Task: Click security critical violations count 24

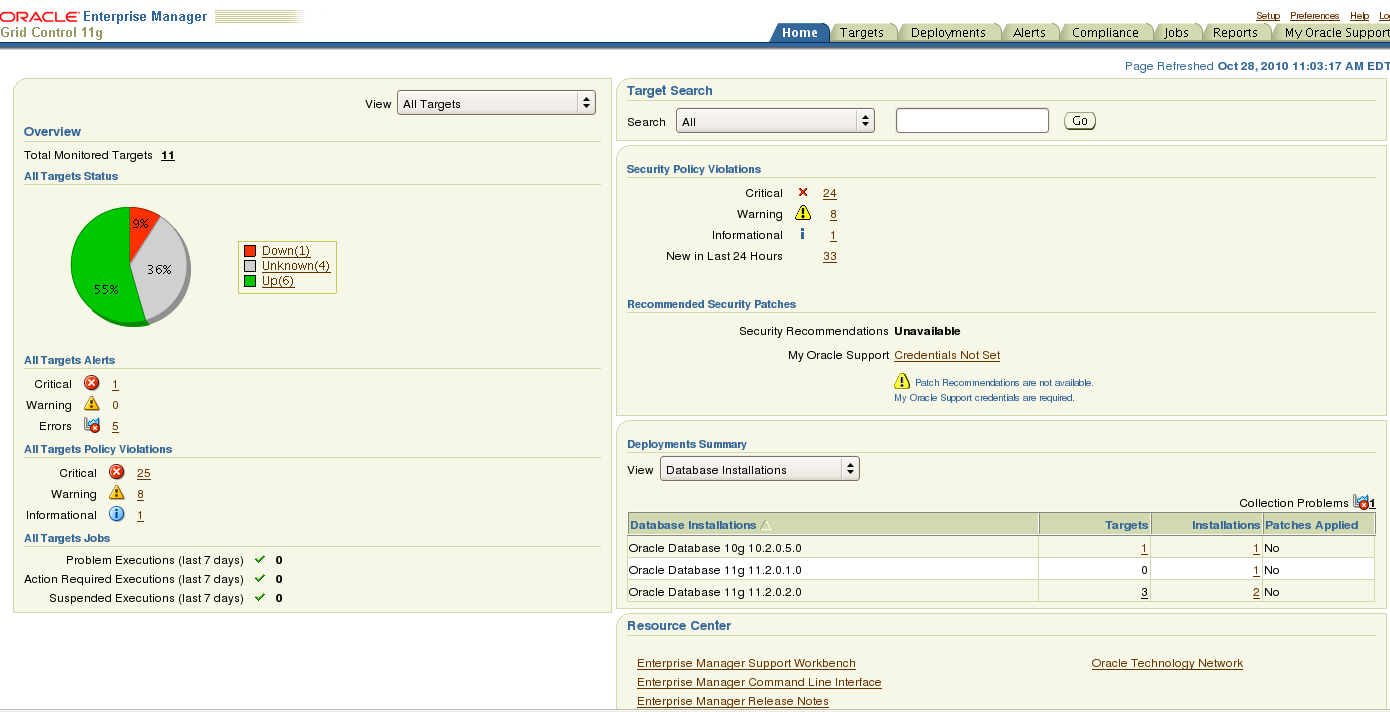Action: pos(830,193)
